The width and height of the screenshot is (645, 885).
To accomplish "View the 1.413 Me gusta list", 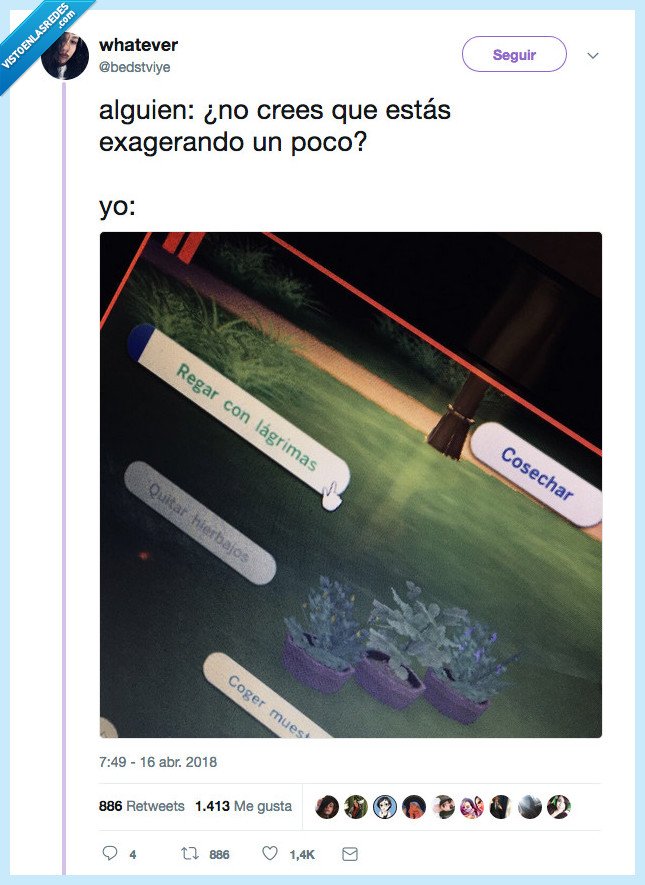I will tap(244, 806).
